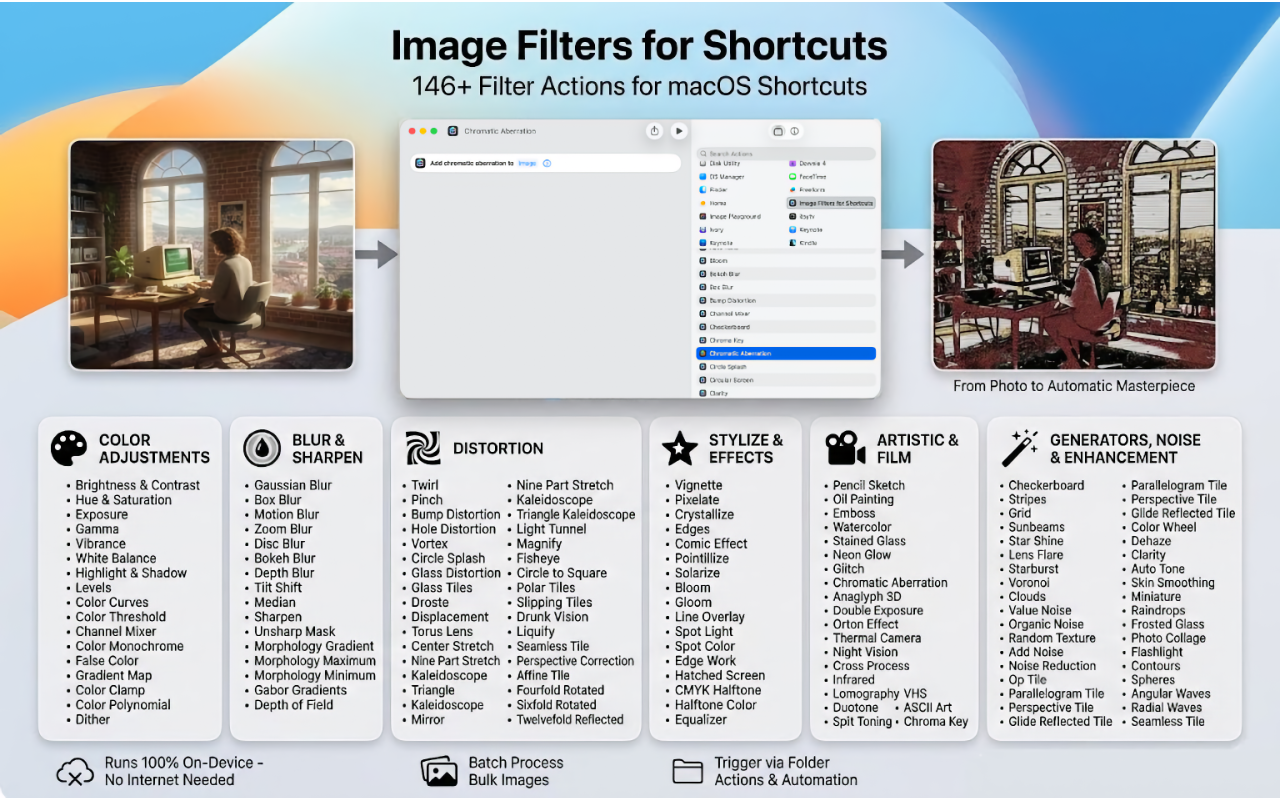Click the original room photo thumbnail
This screenshot has height=800, width=1280.
click(x=212, y=254)
